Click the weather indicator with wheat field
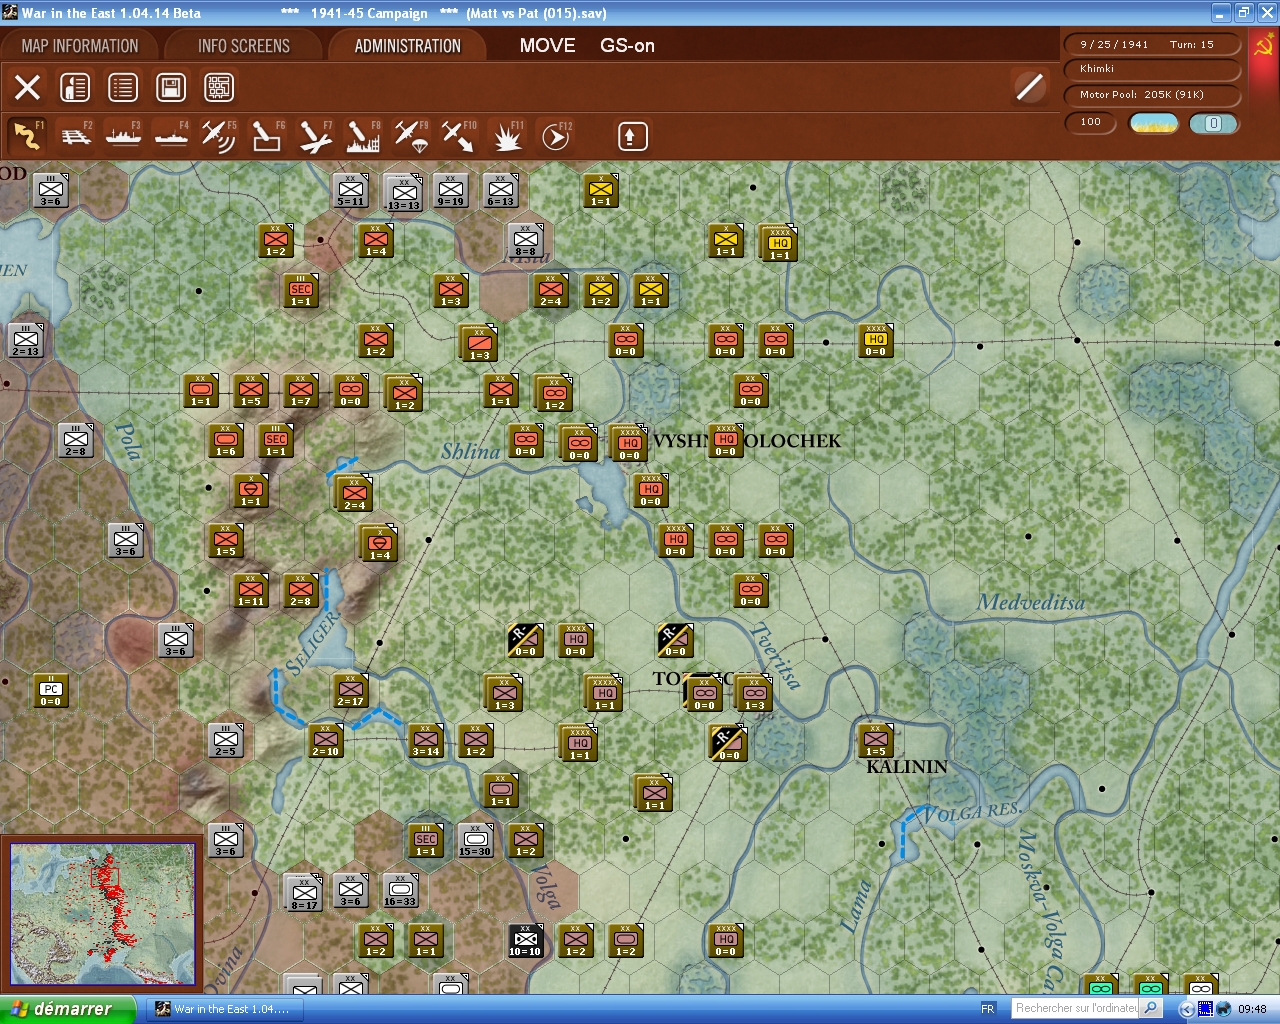The image size is (1280, 1024). pyautogui.click(x=1153, y=123)
